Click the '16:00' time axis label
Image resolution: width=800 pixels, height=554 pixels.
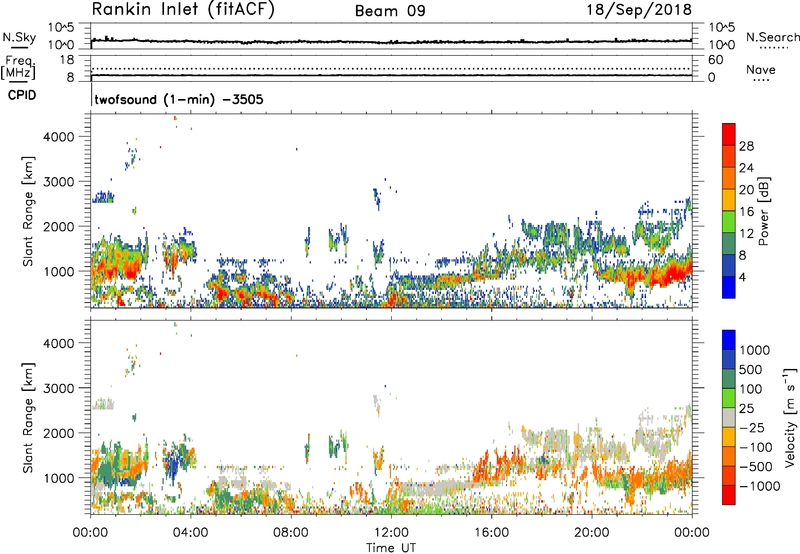[x=491, y=533]
